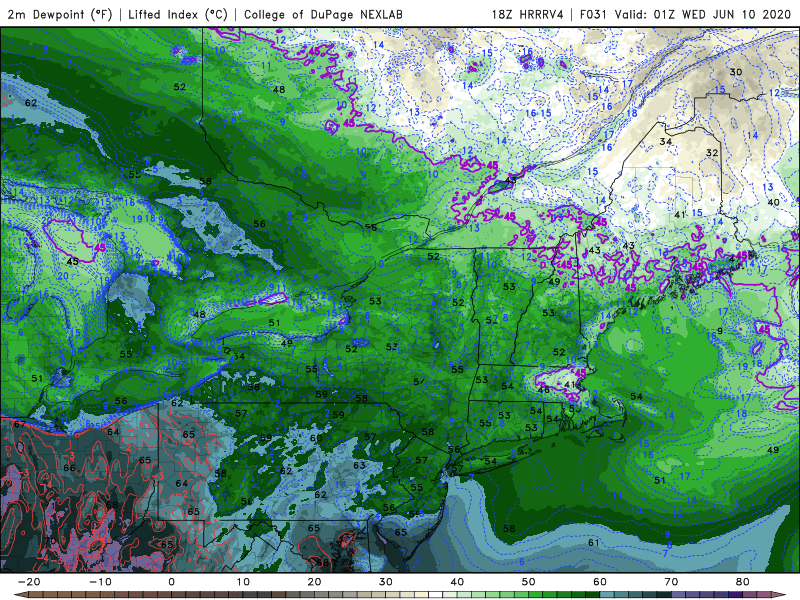
Task: Click the black '46' dewpoint value on map
Action: click(x=544, y=390)
